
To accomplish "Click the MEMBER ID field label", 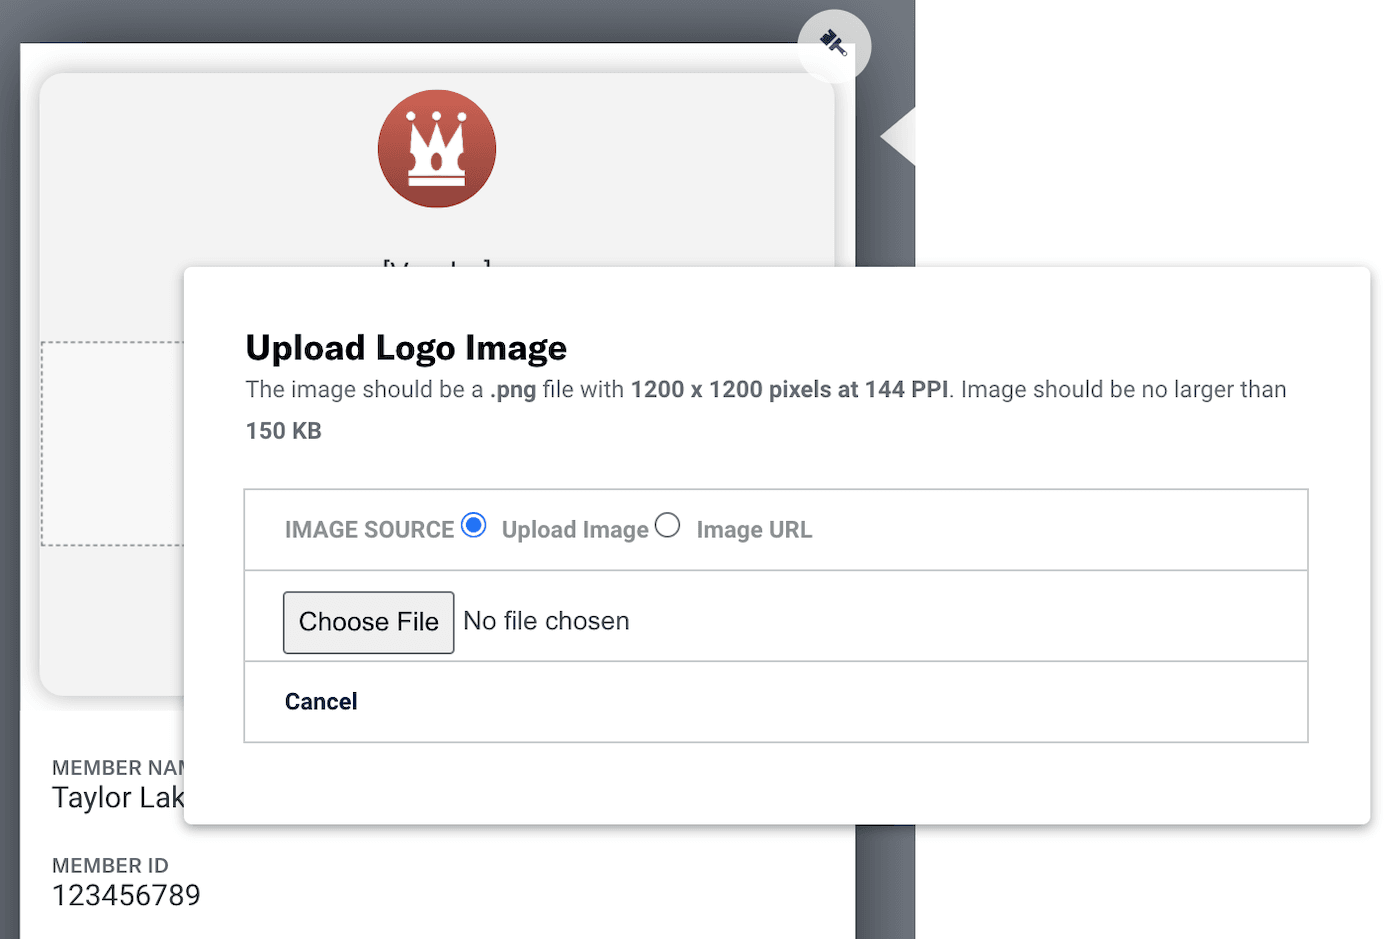I will [110, 866].
